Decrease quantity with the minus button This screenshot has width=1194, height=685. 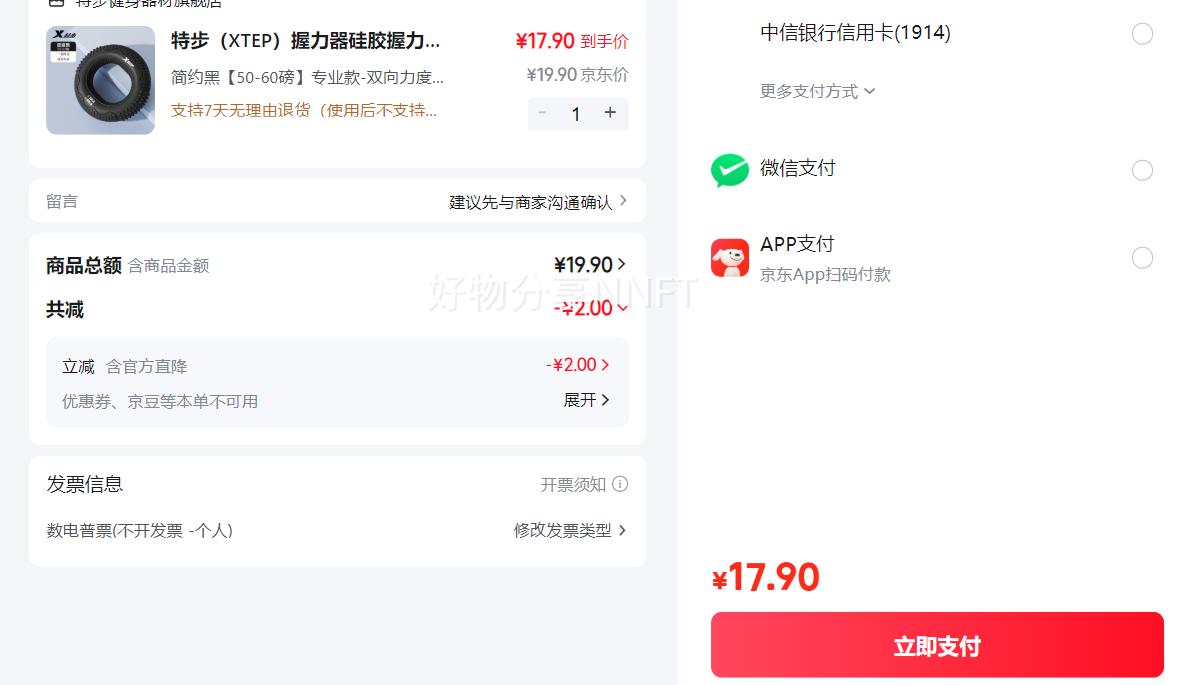(542, 113)
